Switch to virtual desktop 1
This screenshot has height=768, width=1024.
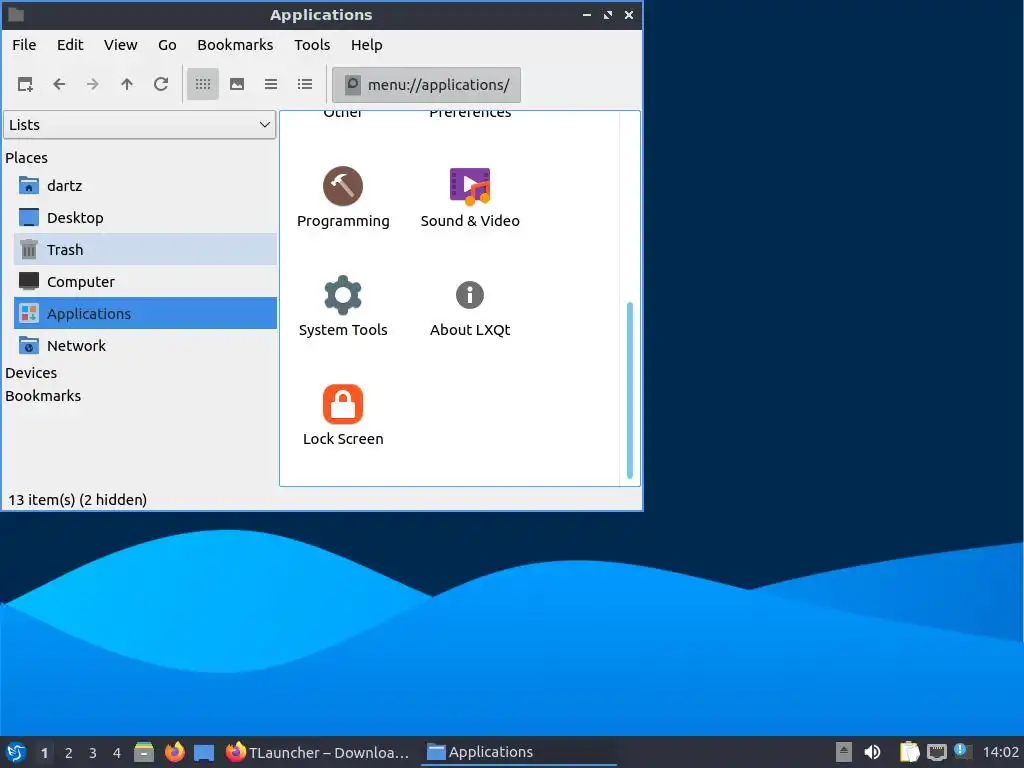(x=44, y=753)
